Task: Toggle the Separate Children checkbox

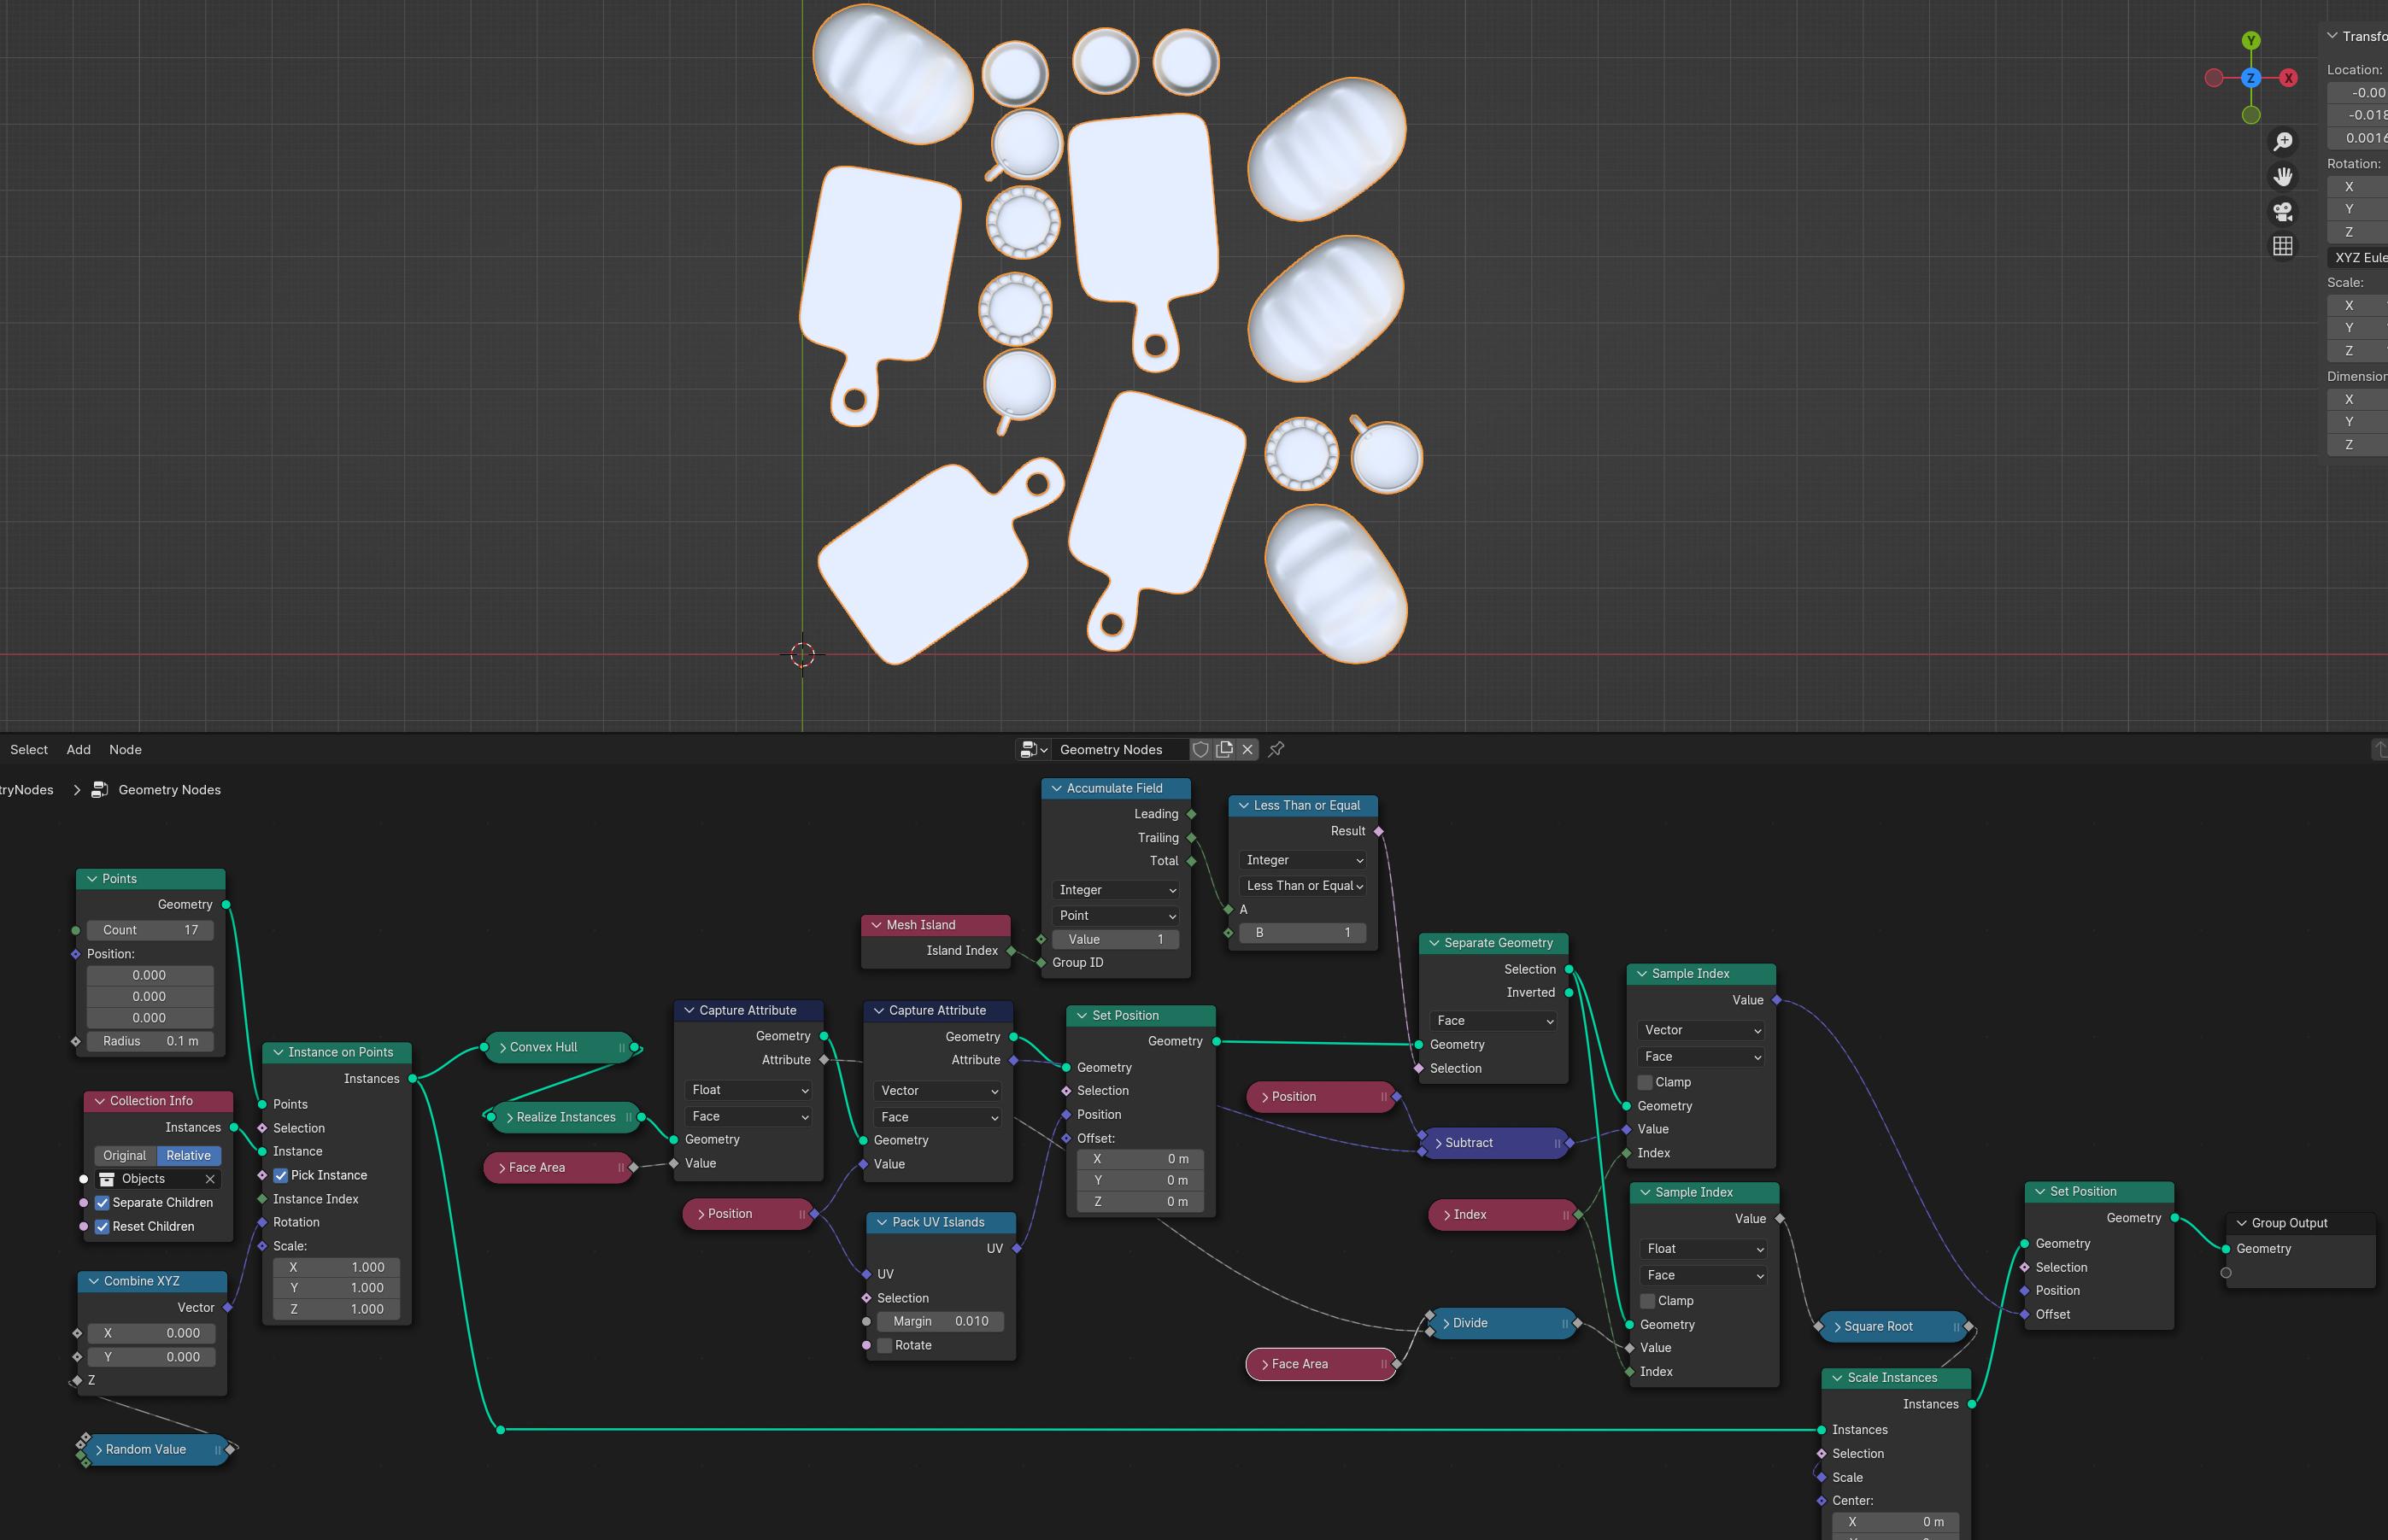Action: [102, 1203]
